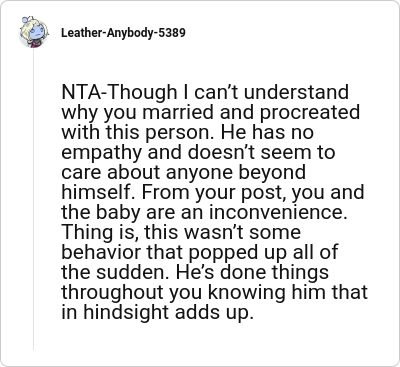Click the line 'behavior that popped up all of'
The image size is (400, 367).
[200, 252]
